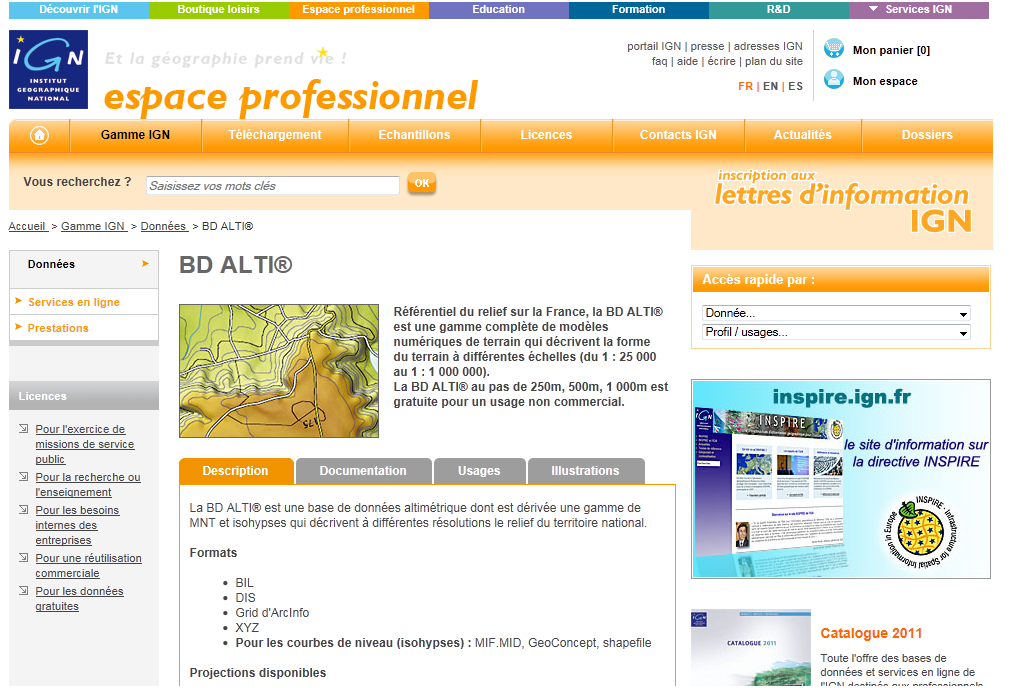Open the Actualités menu
1020x688 pixels.
tap(803, 135)
